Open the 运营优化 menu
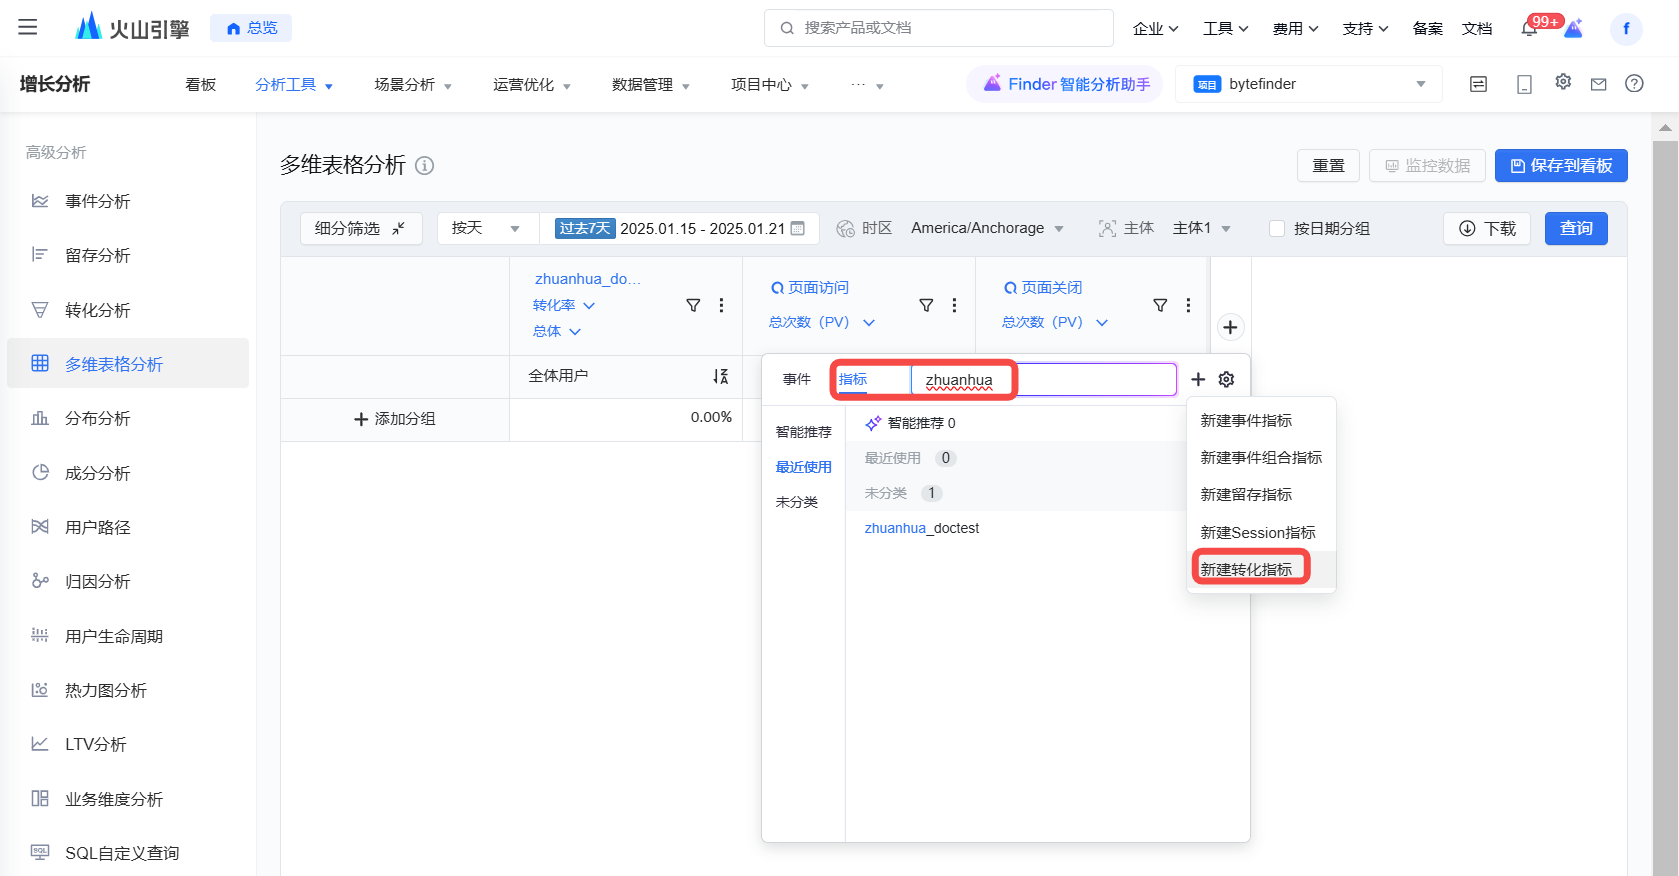Screen dimensions: 1679x876 [532, 85]
